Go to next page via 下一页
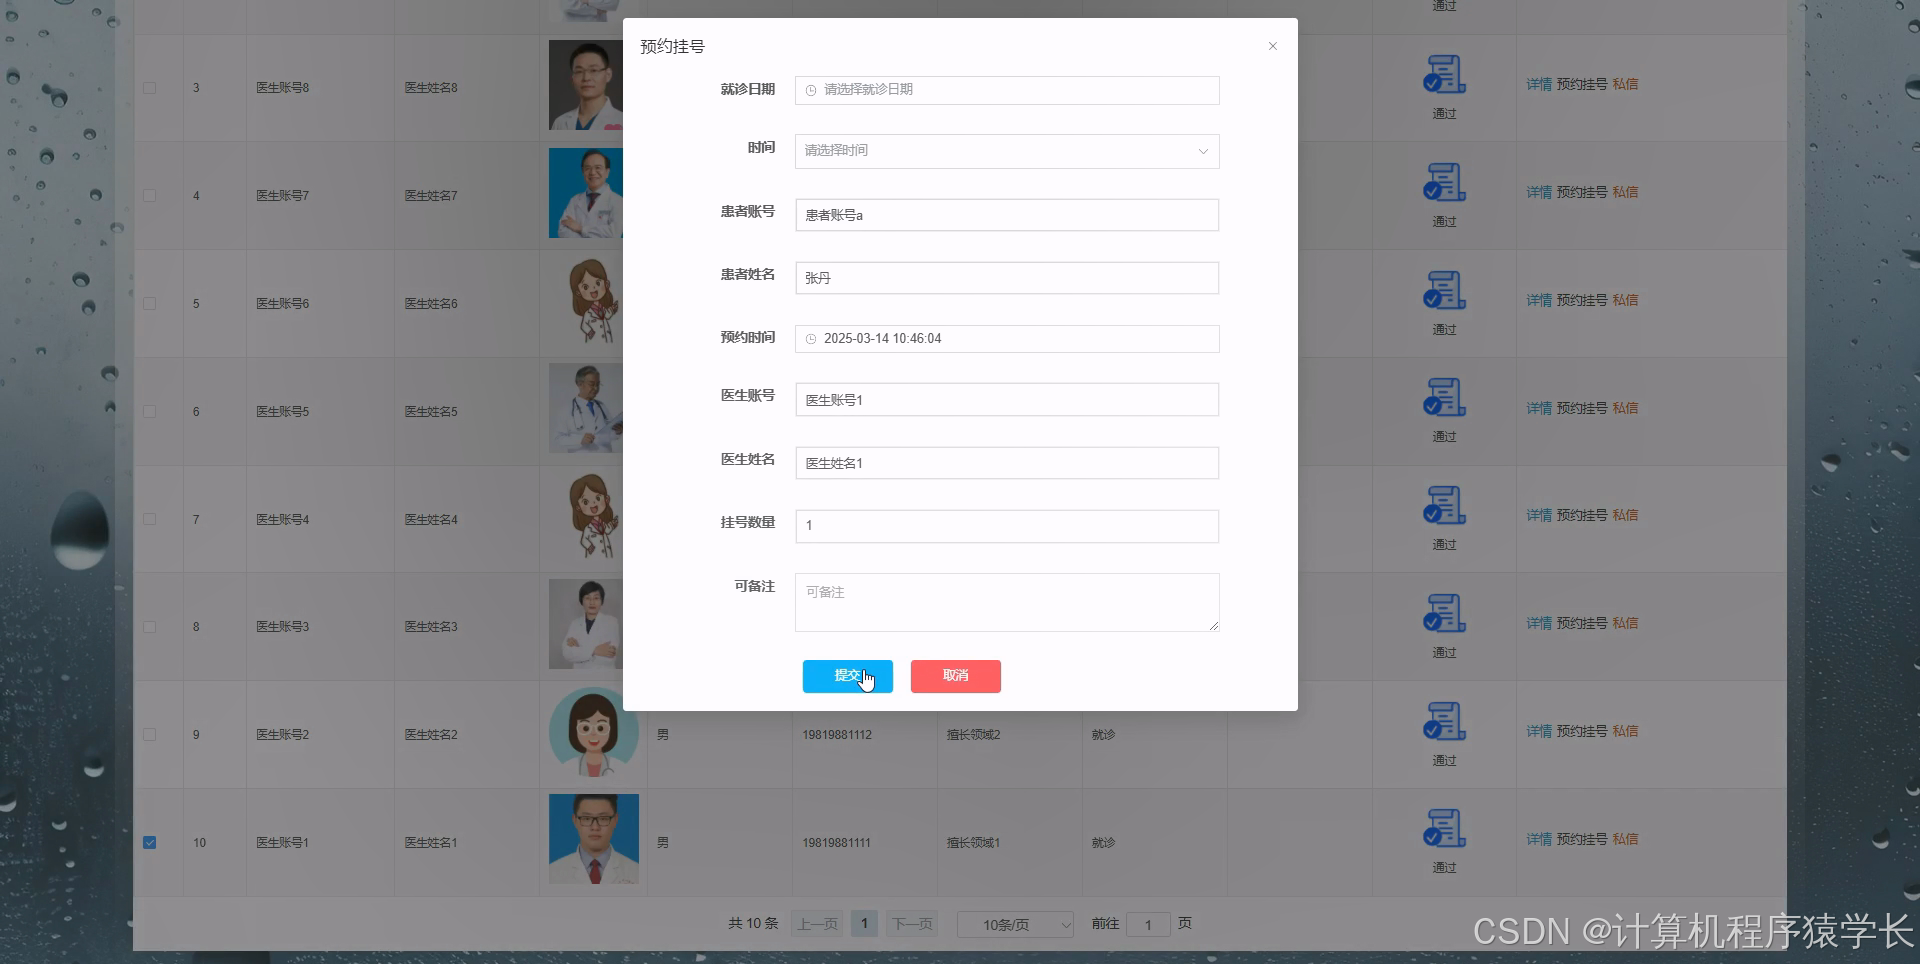The image size is (1920, 964). point(911,923)
